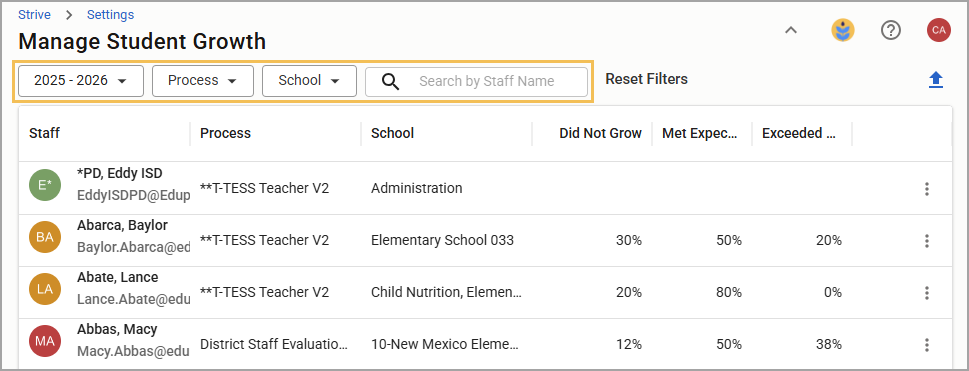This screenshot has width=969, height=371.
Task: Go to Settings breadcrumb link
Action: (x=111, y=15)
